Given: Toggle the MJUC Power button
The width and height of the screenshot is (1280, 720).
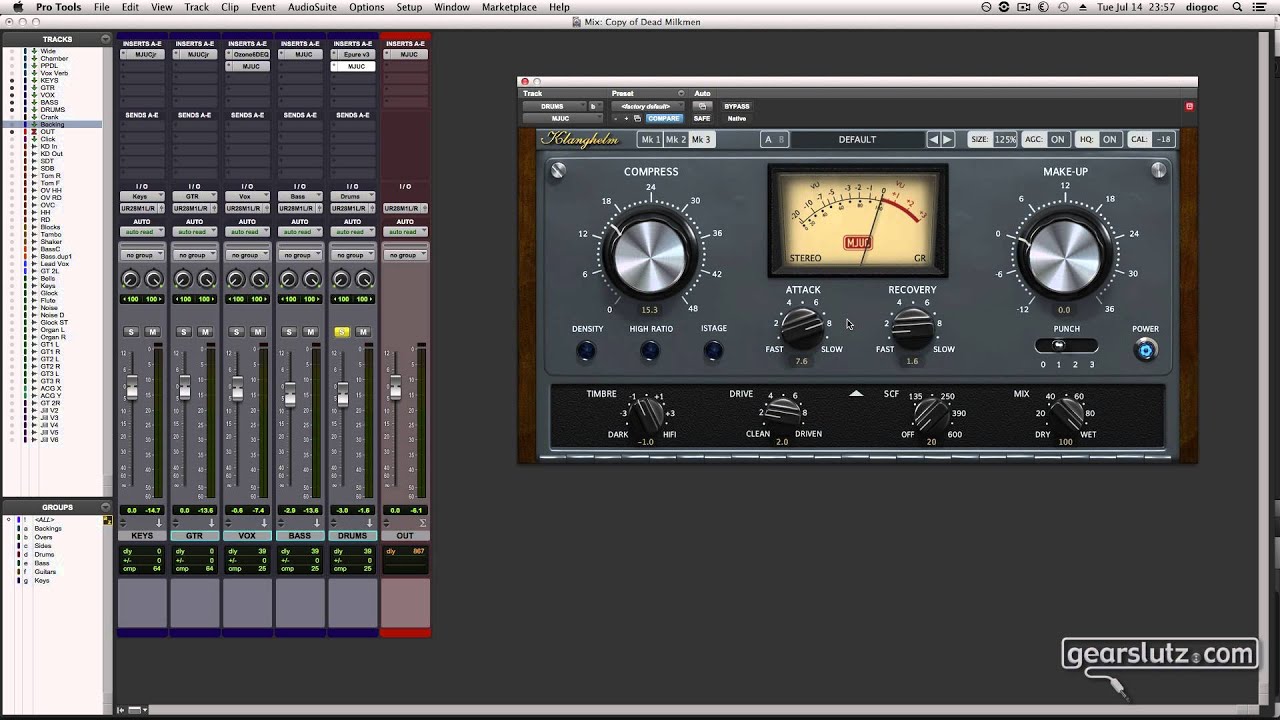Looking at the screenshot, I should point(1146,349).
